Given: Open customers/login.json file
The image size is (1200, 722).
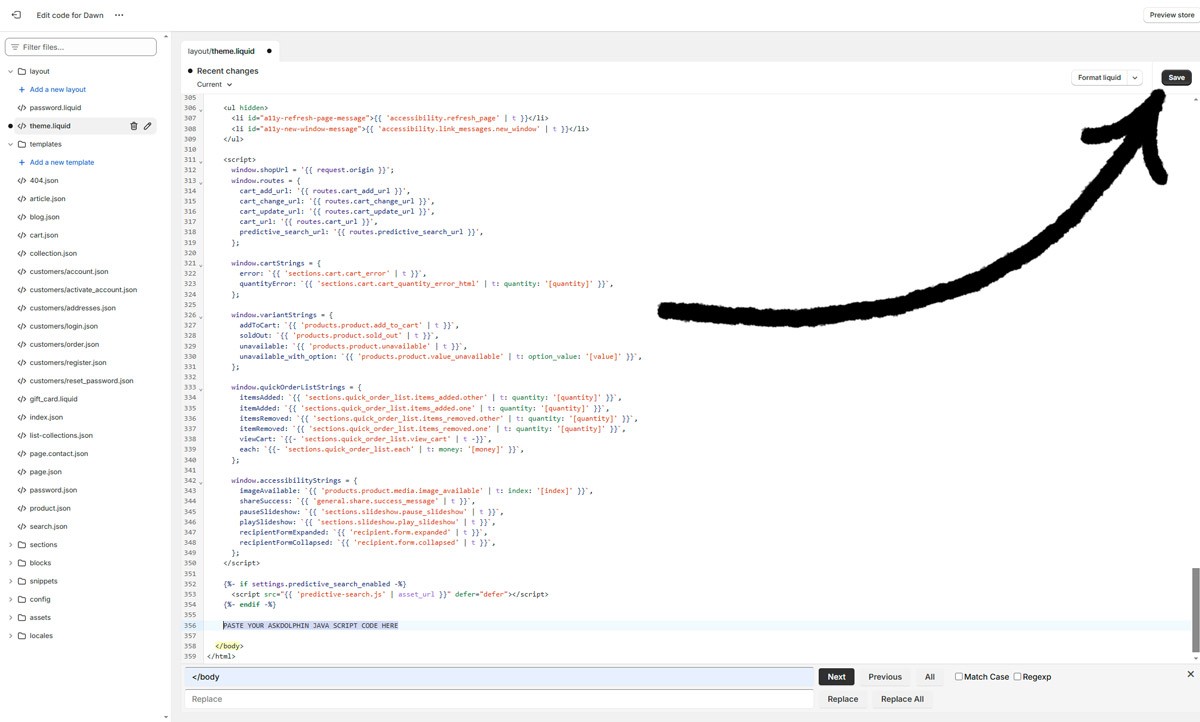Looking at the screenshot, I should click(64, 326).
